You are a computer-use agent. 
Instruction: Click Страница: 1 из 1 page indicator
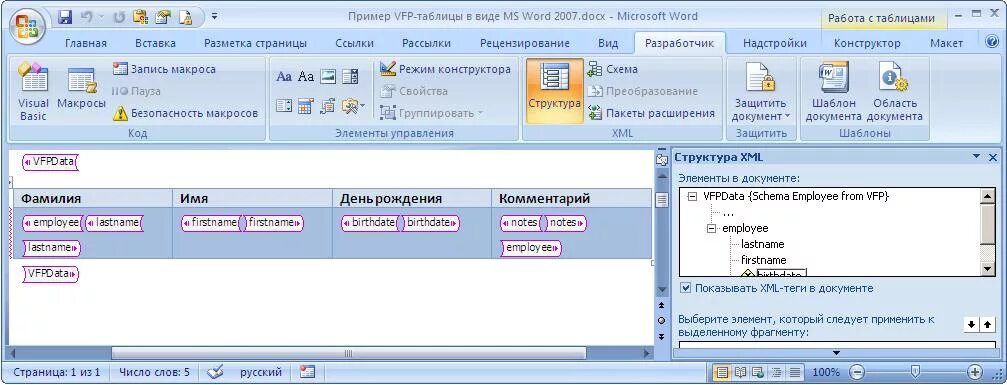[x=57, y=372]
